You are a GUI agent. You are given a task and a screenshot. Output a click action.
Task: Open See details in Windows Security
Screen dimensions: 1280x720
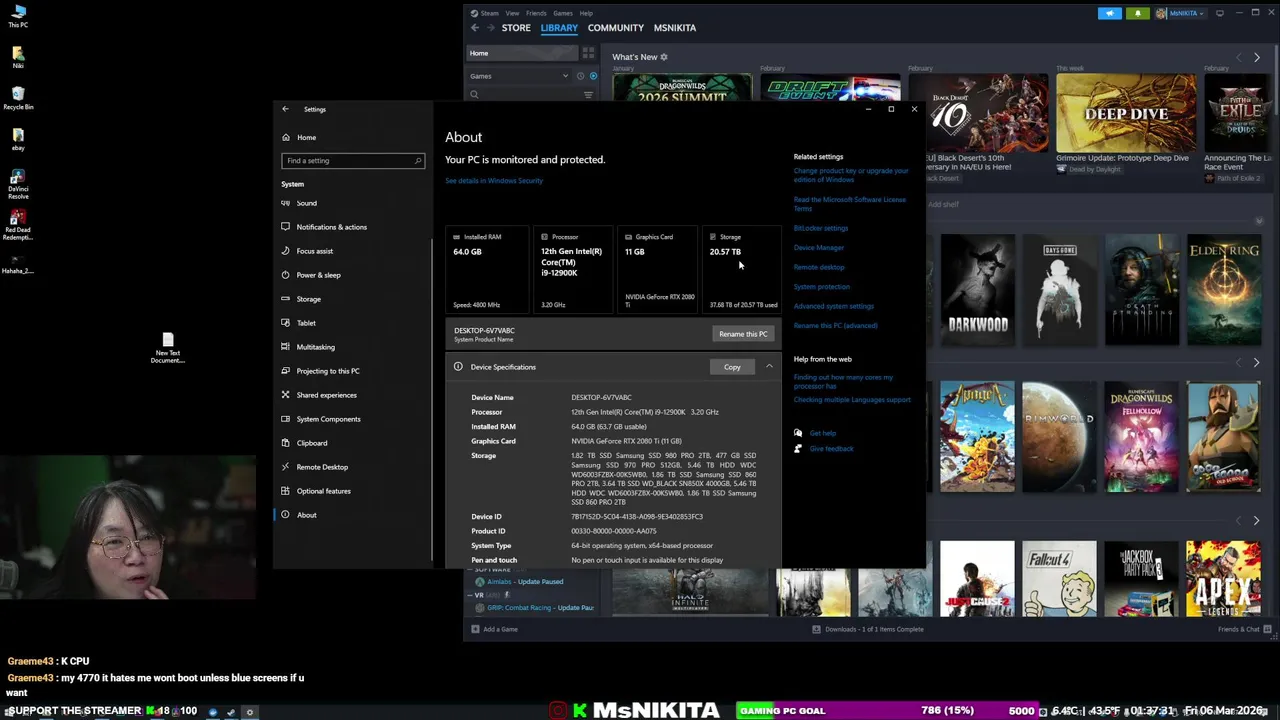coord(494,181)
